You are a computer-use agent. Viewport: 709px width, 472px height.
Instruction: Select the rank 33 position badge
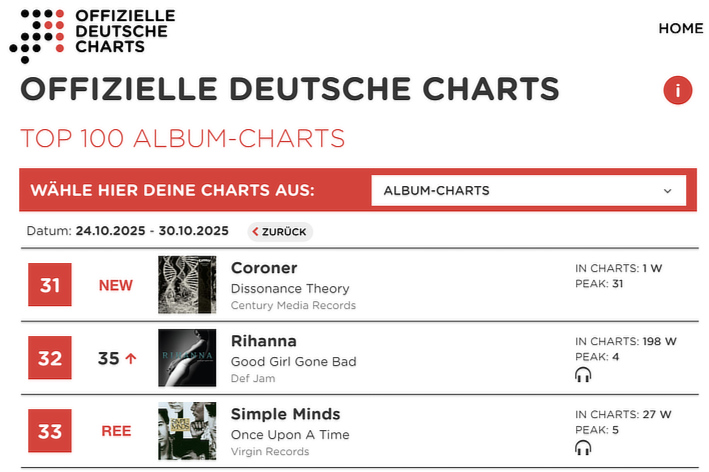point(50,432)
